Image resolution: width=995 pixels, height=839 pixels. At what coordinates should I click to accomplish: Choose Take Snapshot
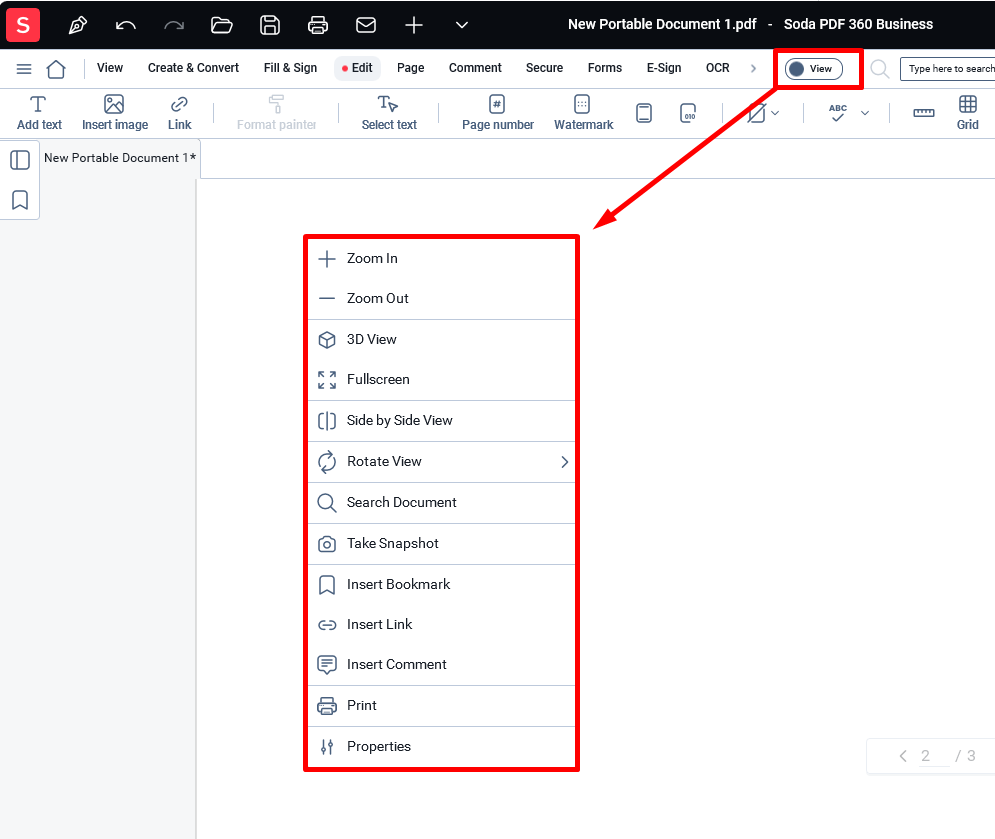(442, 544)
